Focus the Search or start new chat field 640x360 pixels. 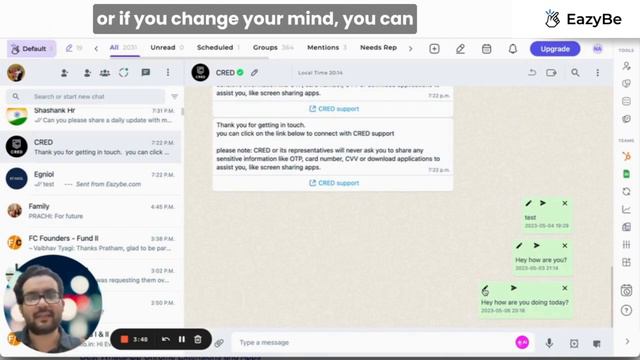click(86, 97)
